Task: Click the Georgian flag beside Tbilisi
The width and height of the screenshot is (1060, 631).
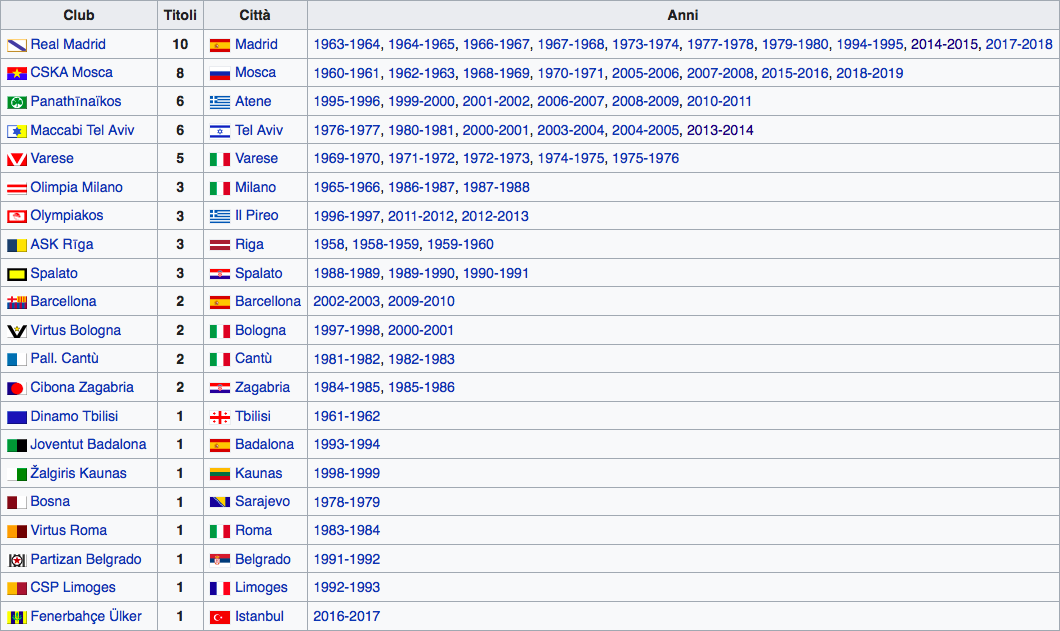Action: (x=220, y=417)
